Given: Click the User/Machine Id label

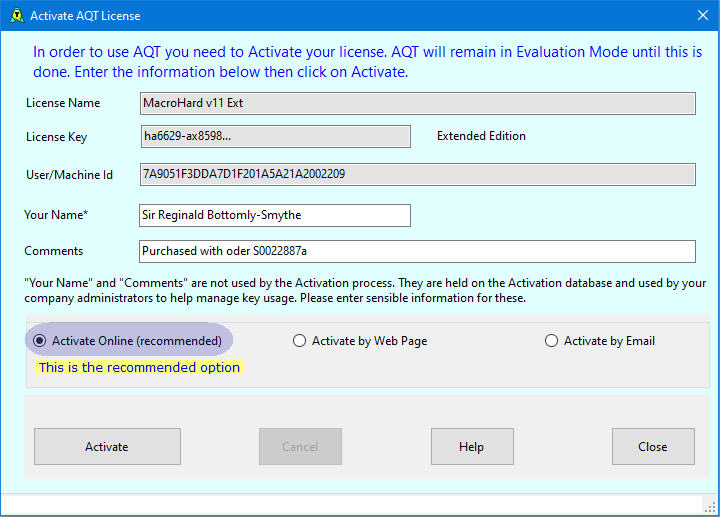Looking at the screenshot, I should click(x=69, y=175).
